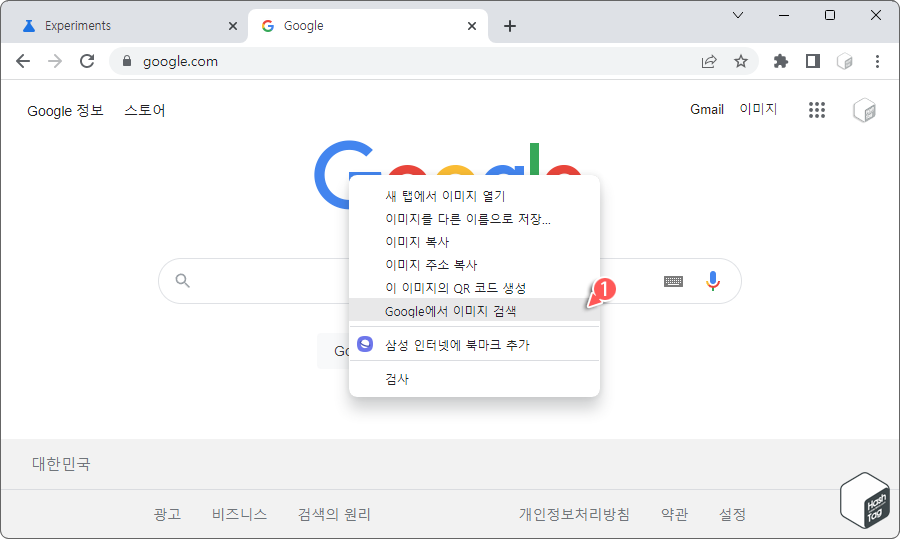Go to Gmail link
900x539 pixels.
click(707, 109)
